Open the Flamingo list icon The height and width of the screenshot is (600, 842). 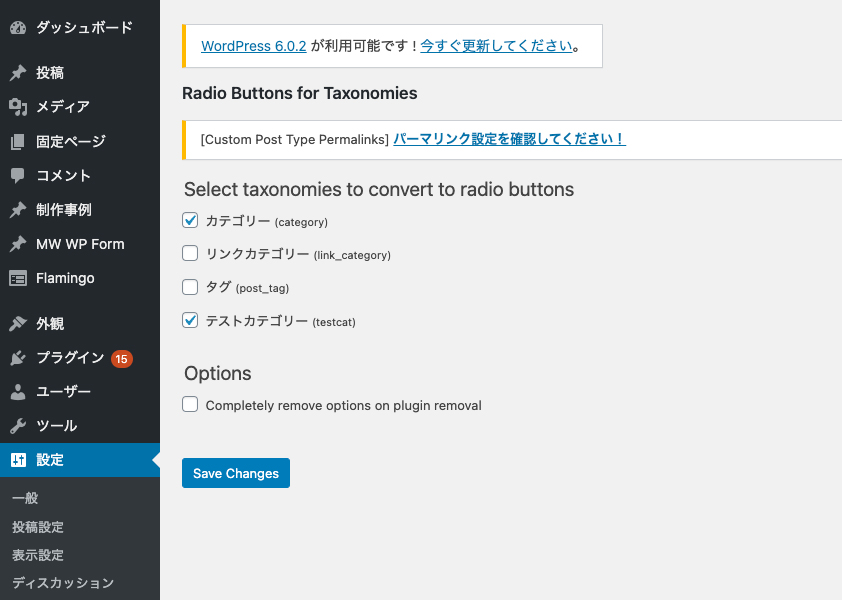pyautogui.click(x=18, y=278)
